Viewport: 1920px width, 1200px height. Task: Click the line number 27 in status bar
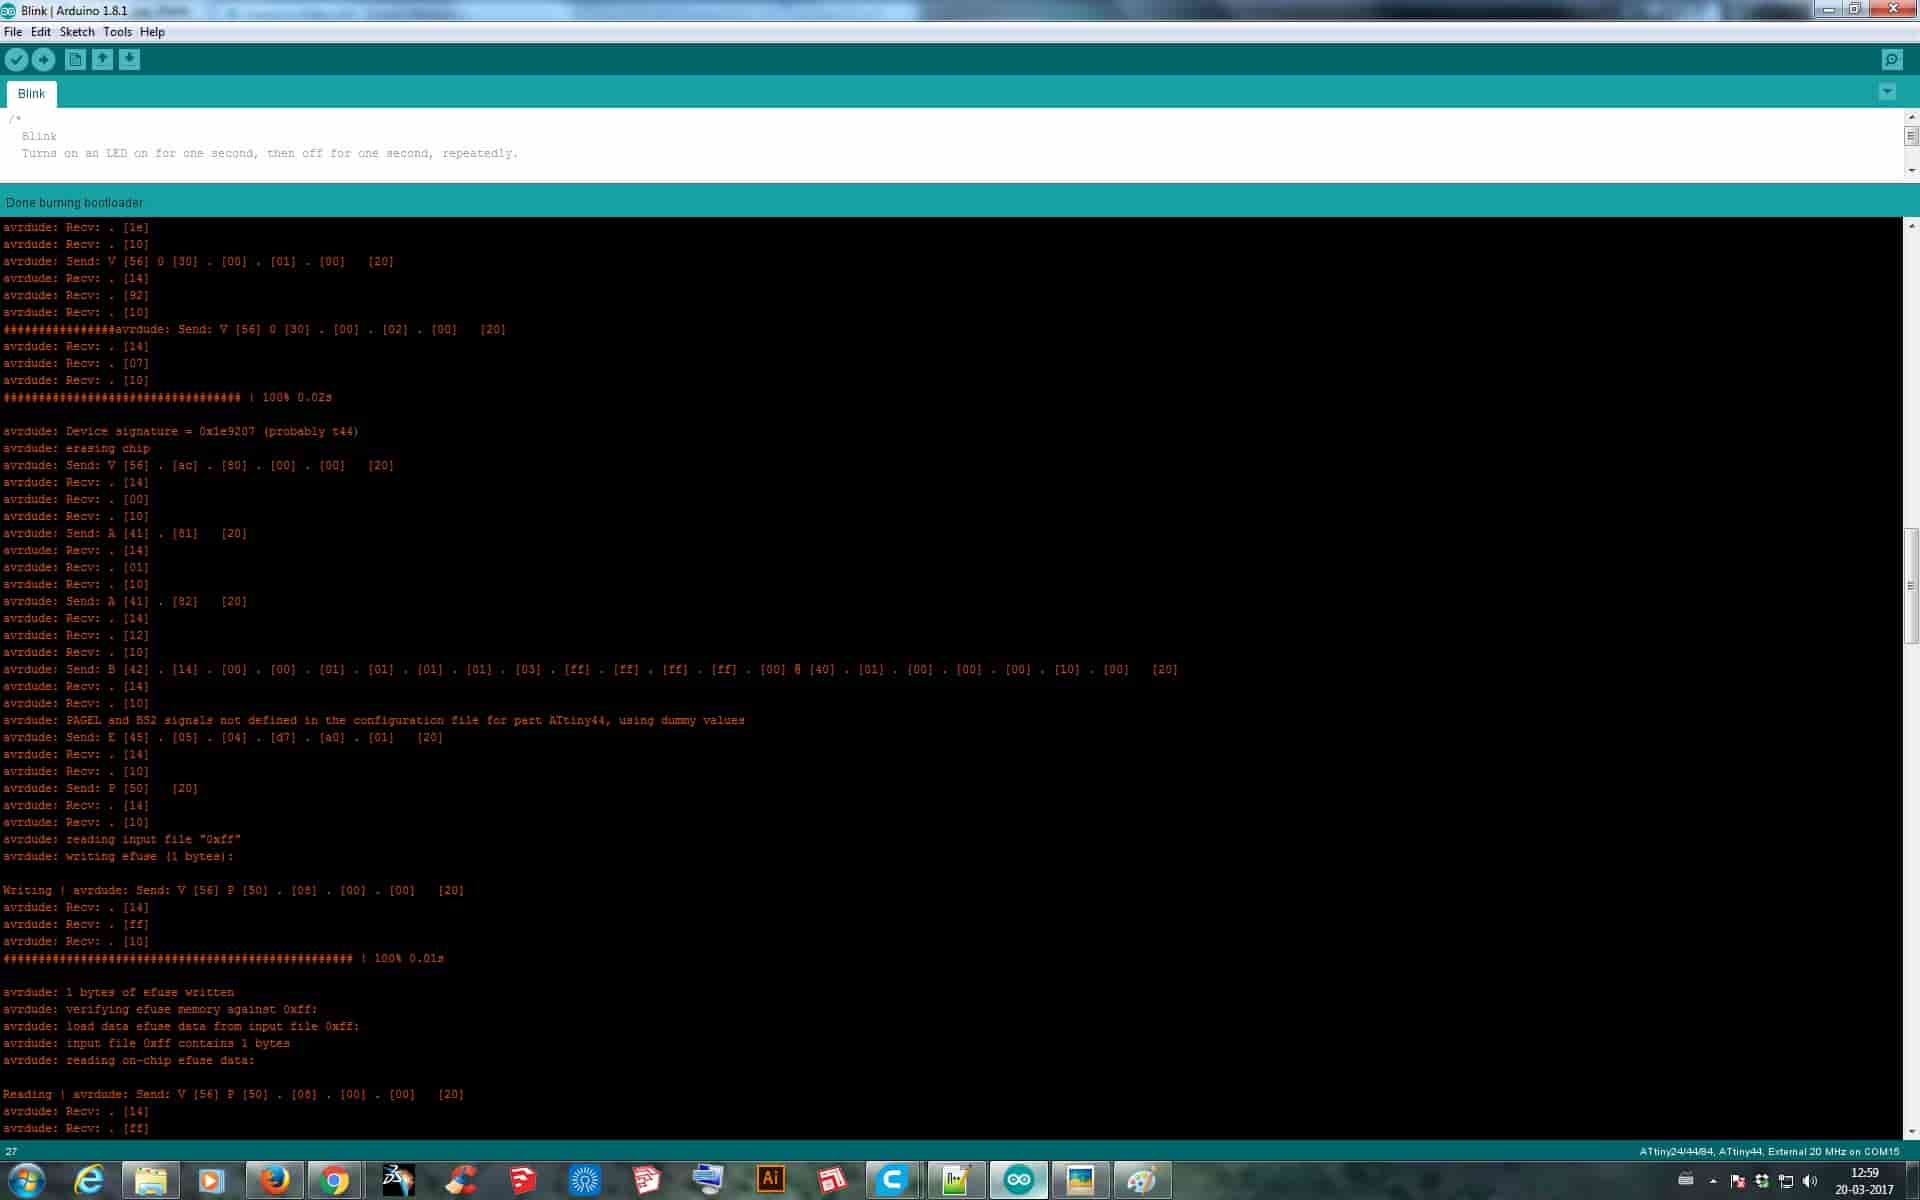tap(11, 1152)
